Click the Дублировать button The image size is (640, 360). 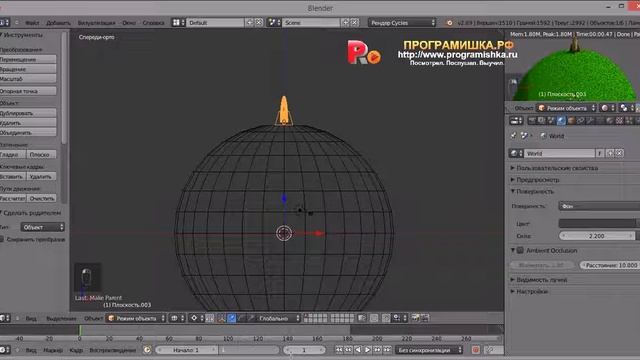click(28, 113)
